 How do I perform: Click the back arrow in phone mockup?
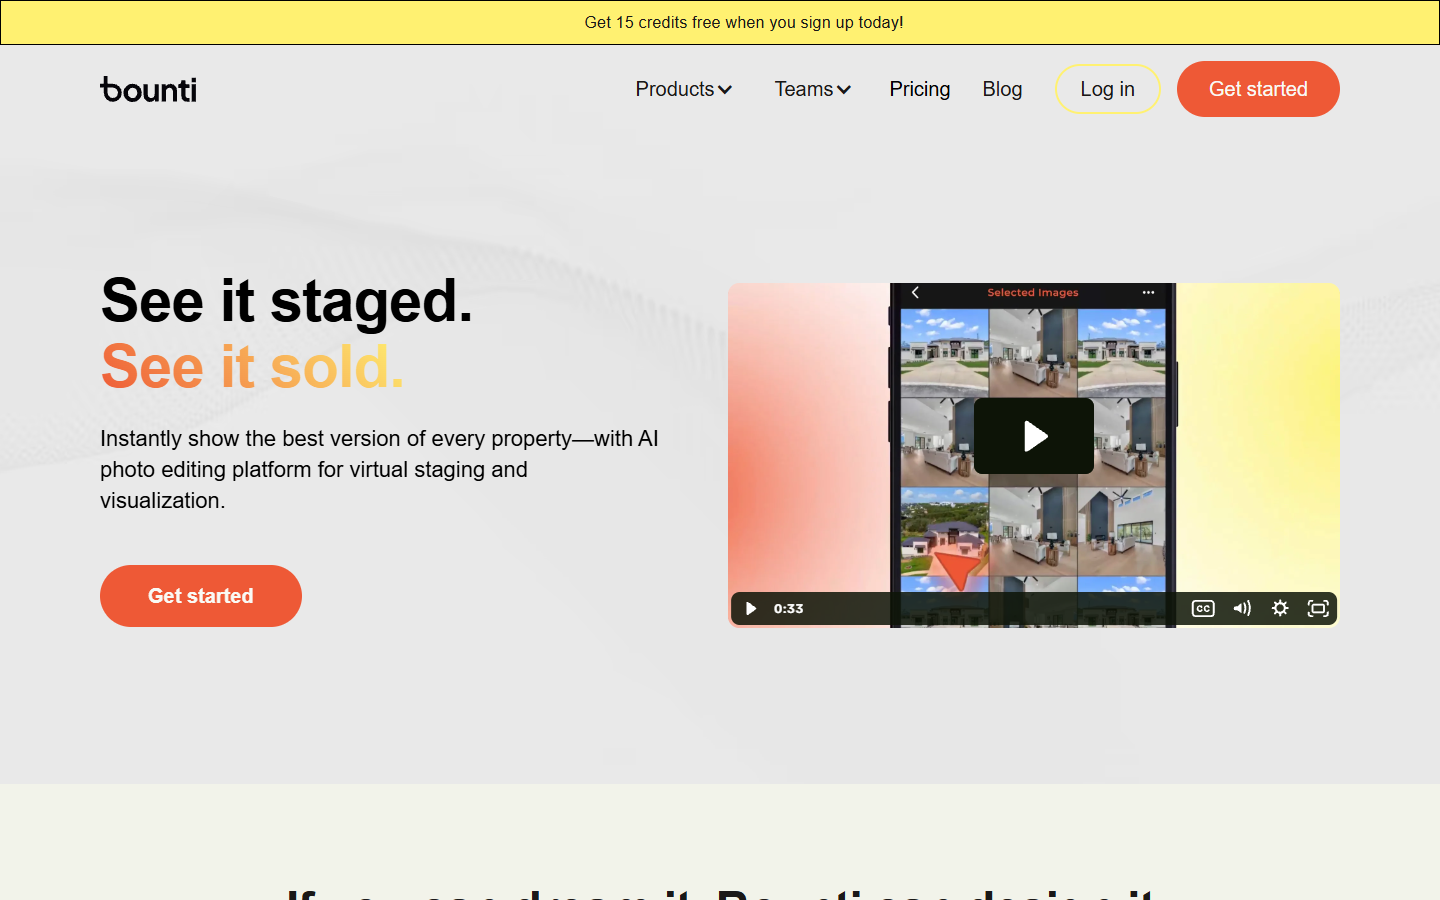coord(915,292)
